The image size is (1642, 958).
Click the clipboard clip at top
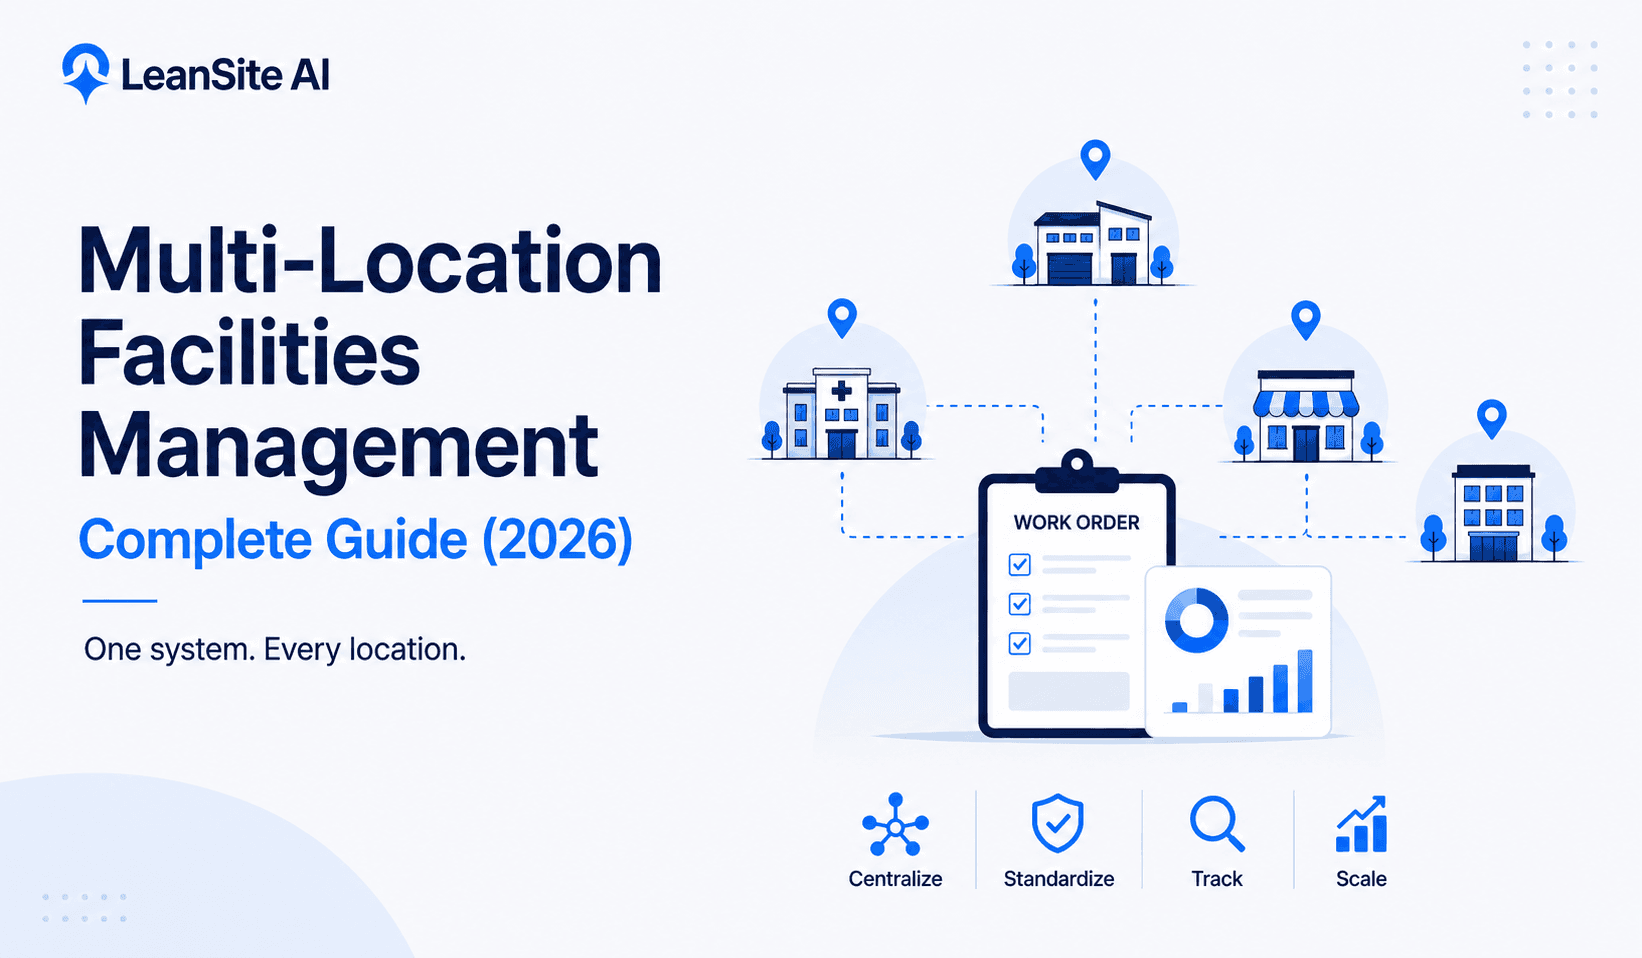1077,472
